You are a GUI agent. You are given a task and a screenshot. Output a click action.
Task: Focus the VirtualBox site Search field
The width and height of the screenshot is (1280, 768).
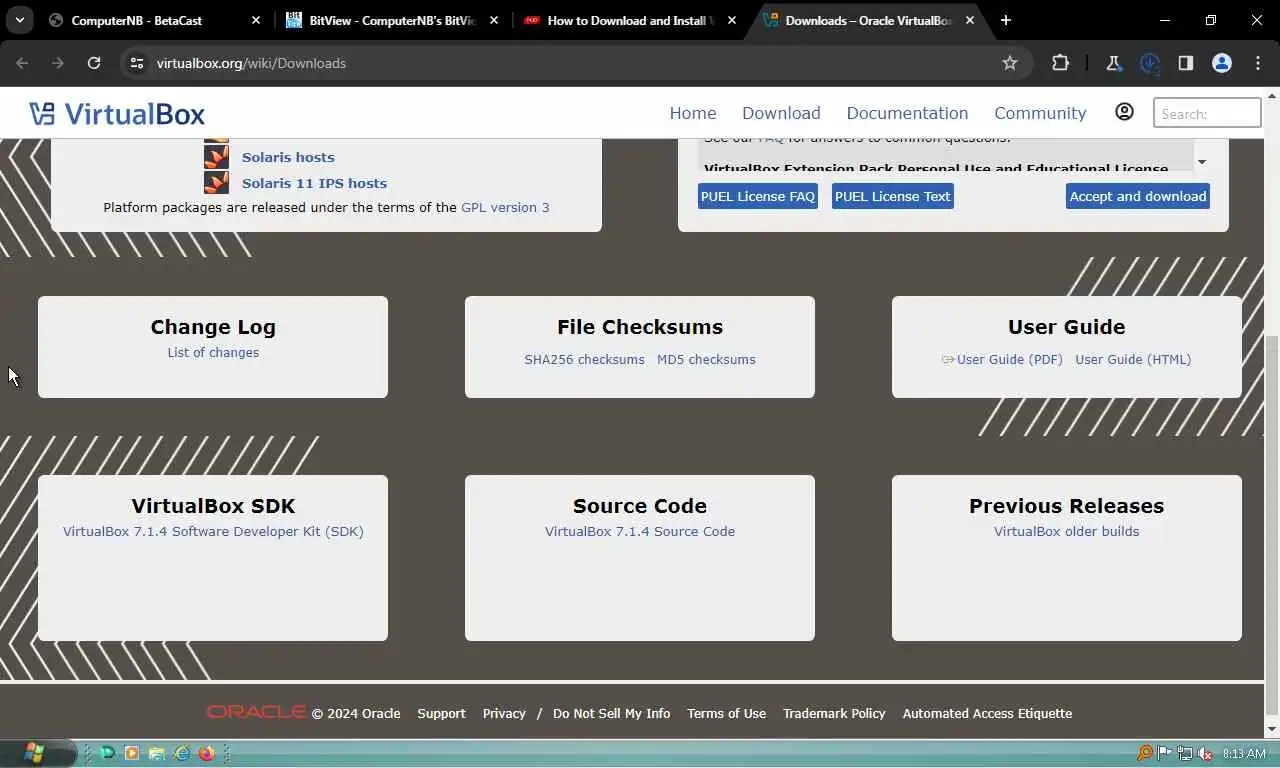tap(1207, 113)
